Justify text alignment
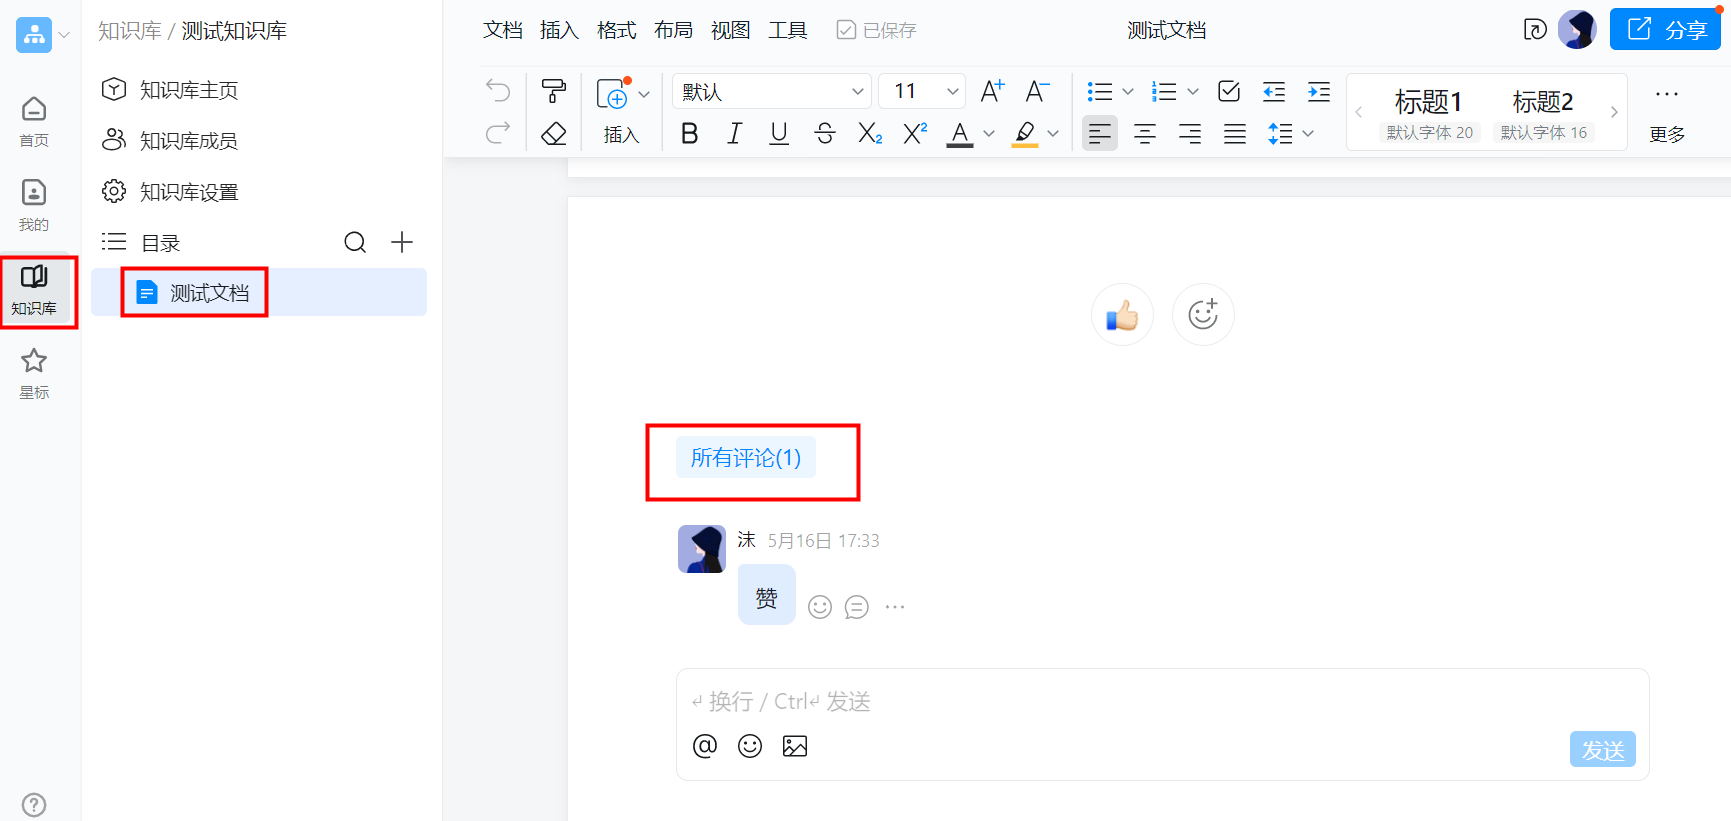The height and width of the screenshot is (821, 1731). pos(1235,133)
